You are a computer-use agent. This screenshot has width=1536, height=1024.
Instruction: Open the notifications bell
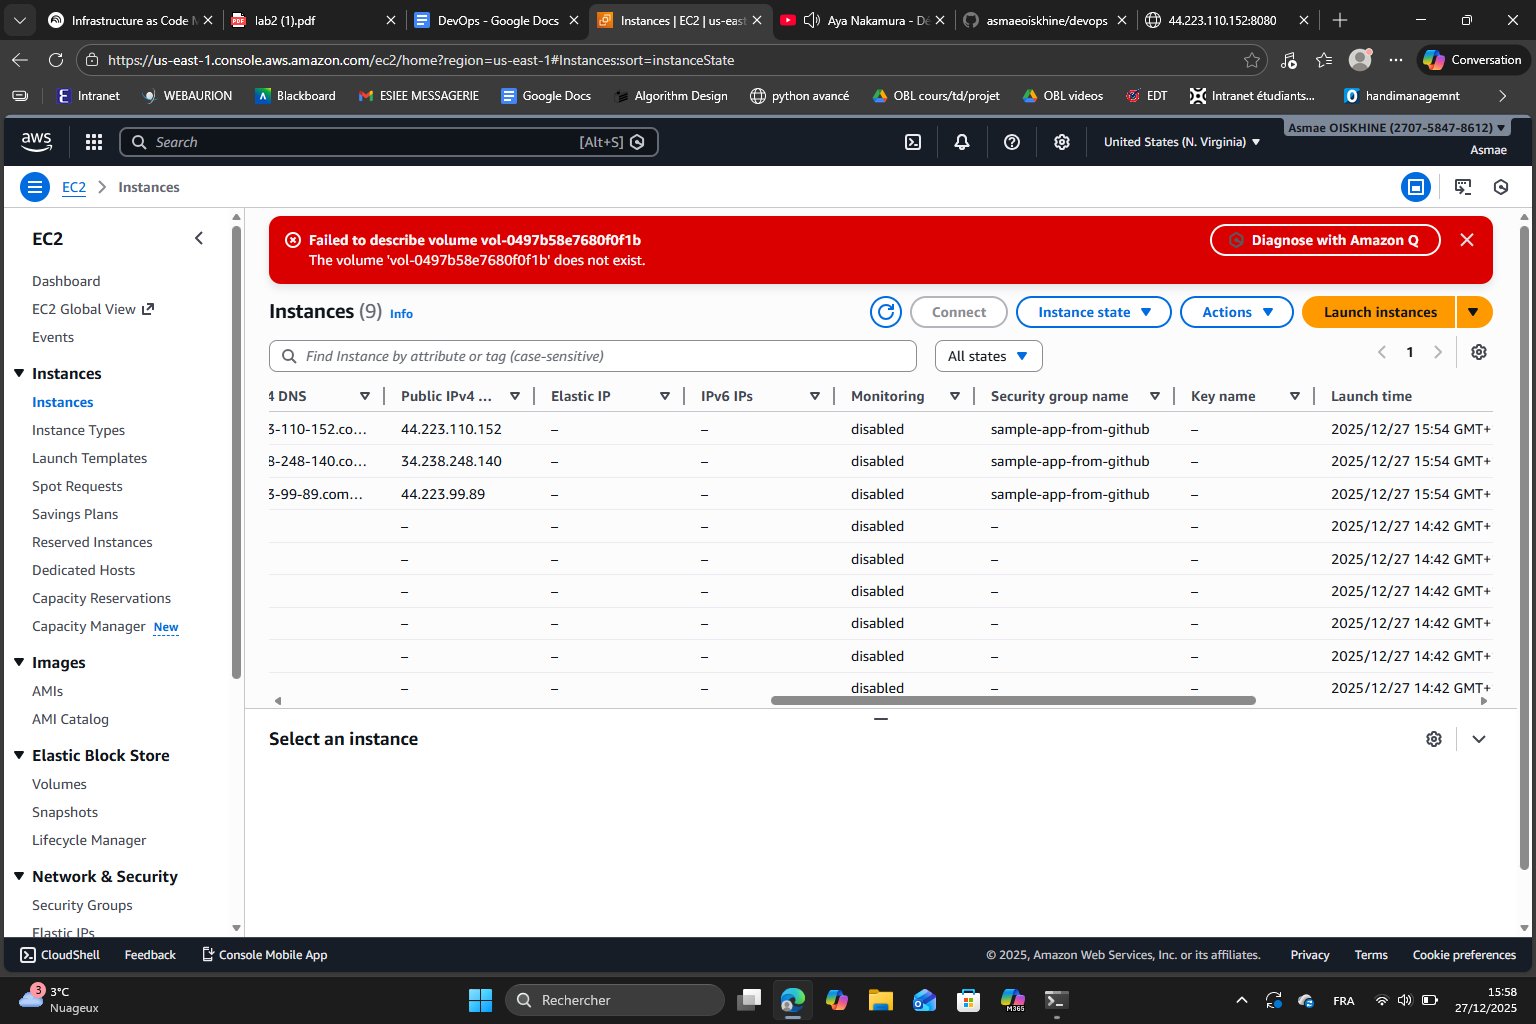coord(961,141)
